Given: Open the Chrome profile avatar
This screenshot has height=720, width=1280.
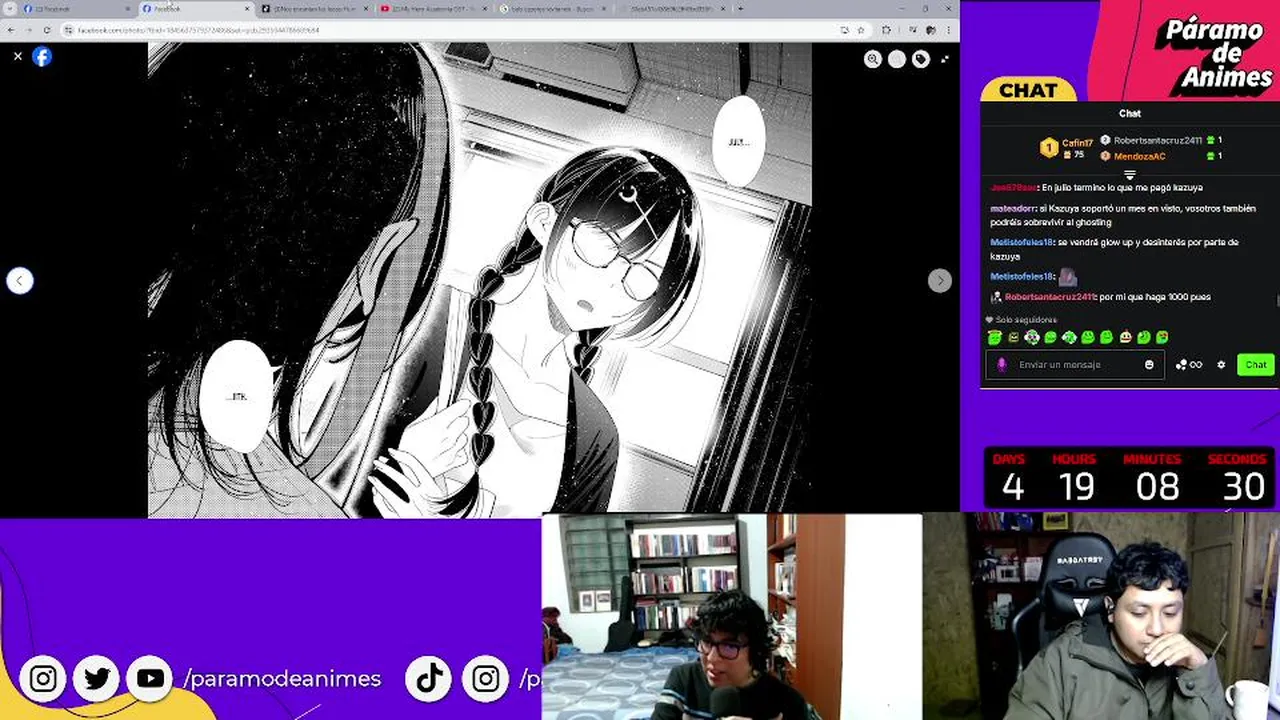Looking at the screenshot, I should coord(929,30).
